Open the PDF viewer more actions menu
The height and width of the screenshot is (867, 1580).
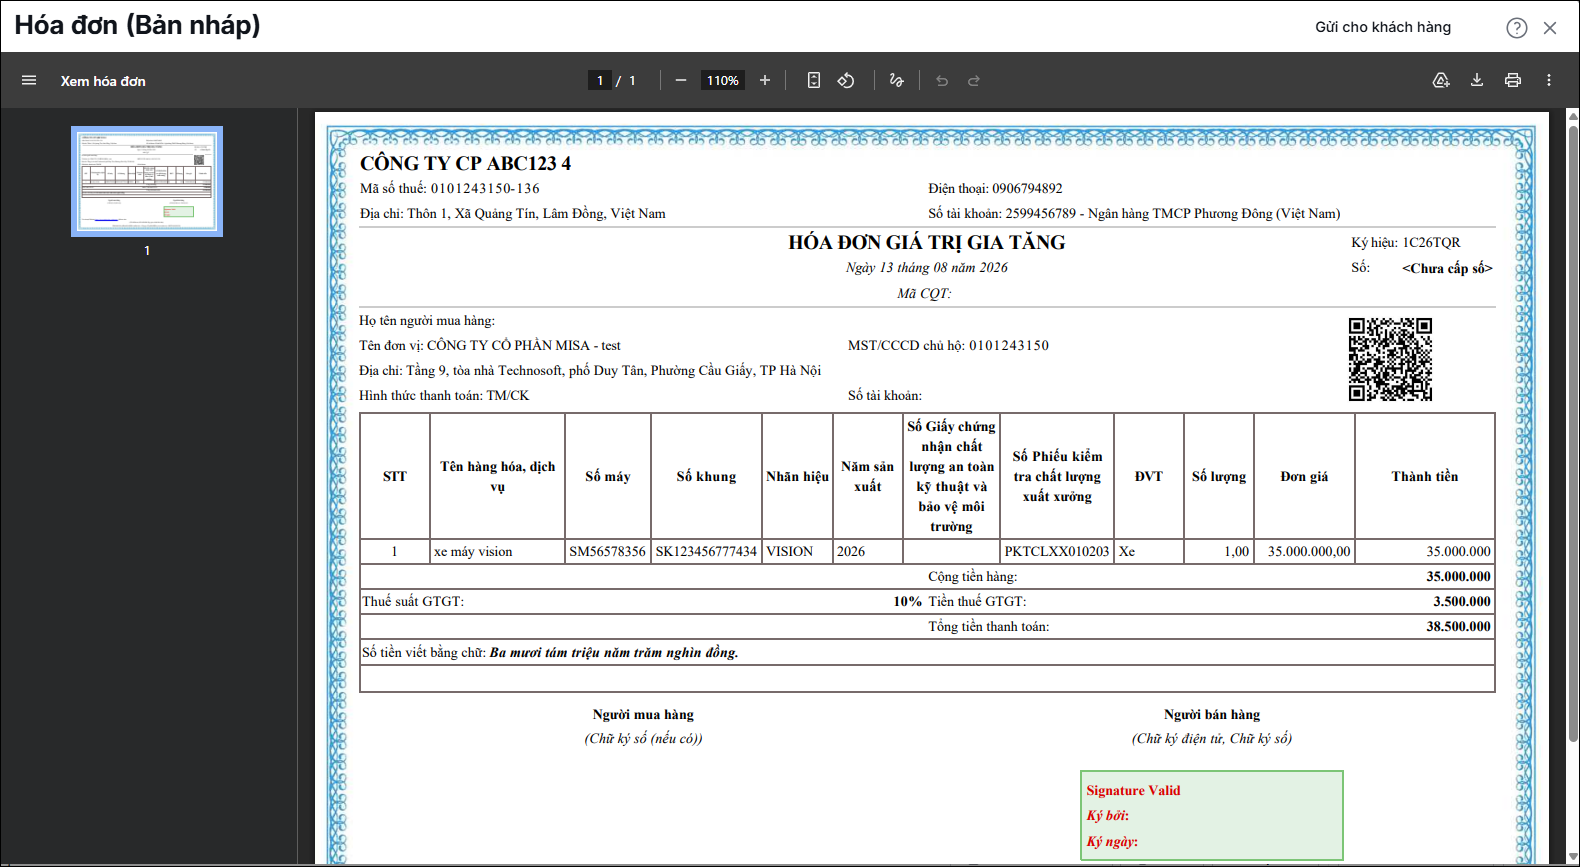coord(1549,80)
